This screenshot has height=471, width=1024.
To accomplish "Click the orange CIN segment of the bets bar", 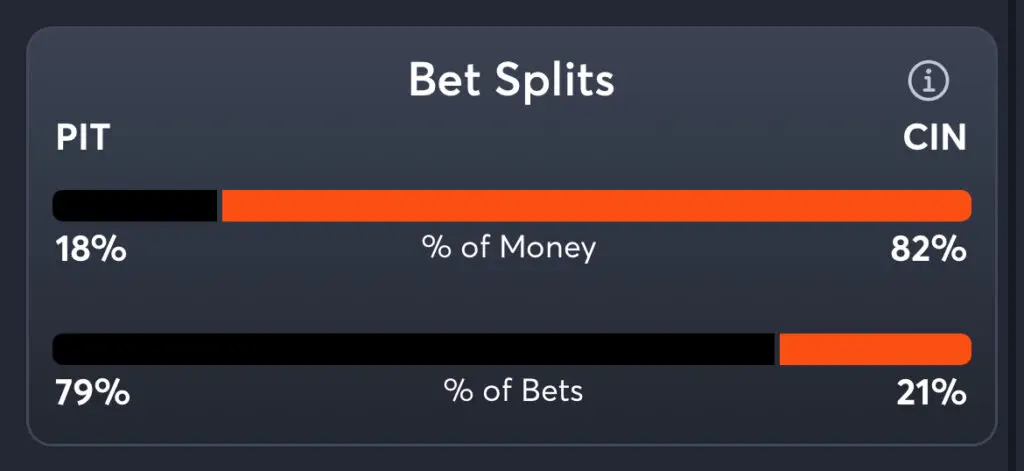I will pos(874,349).
